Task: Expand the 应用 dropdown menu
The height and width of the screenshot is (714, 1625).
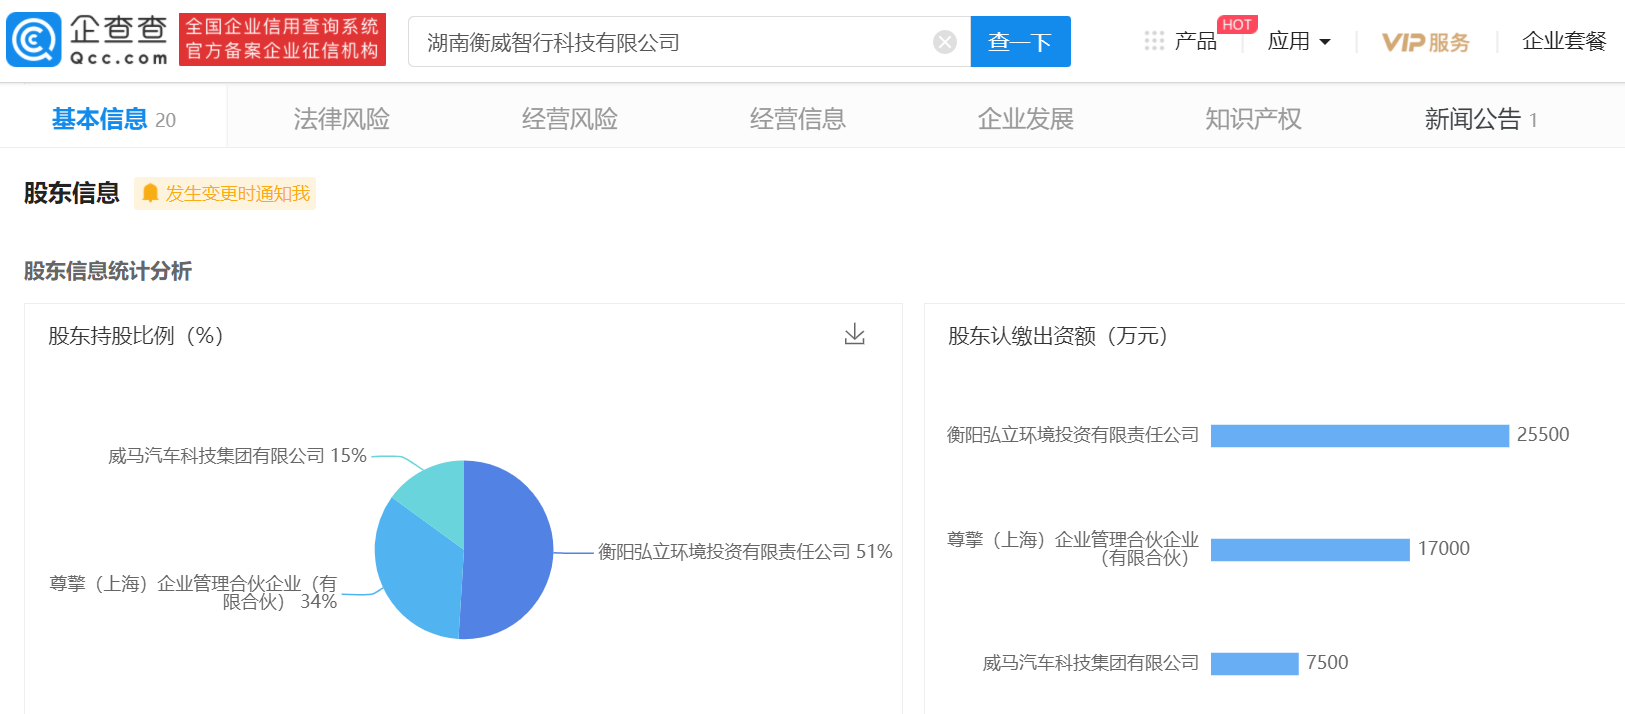Action: click(x=1299, y=41)
